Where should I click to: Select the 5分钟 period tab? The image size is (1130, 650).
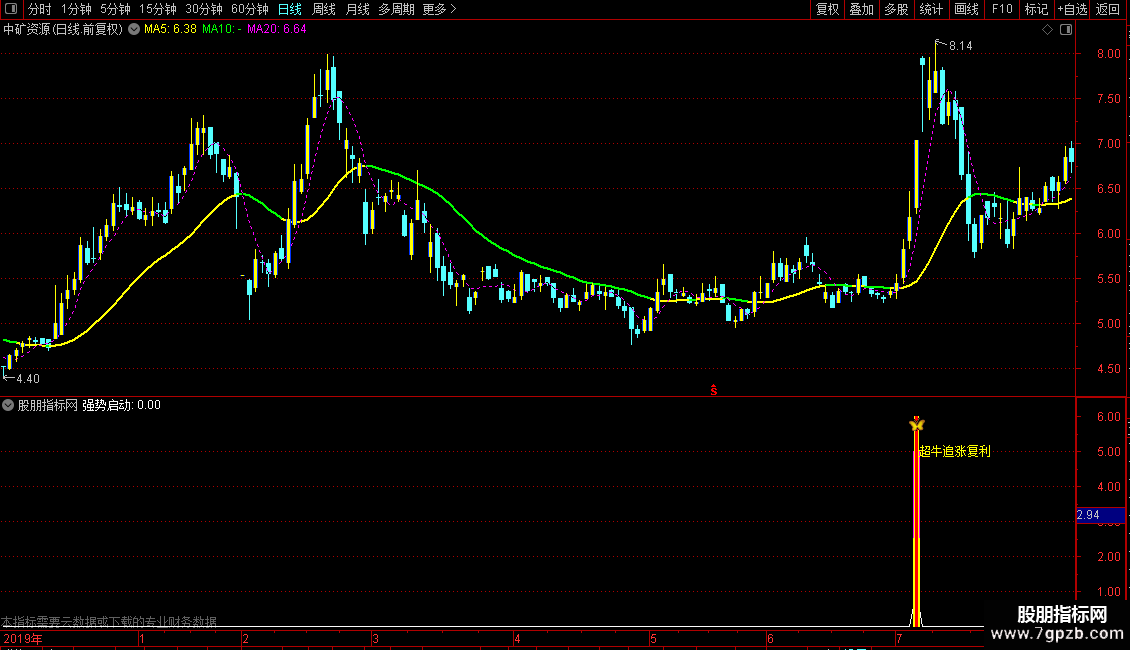coord(115,9)
